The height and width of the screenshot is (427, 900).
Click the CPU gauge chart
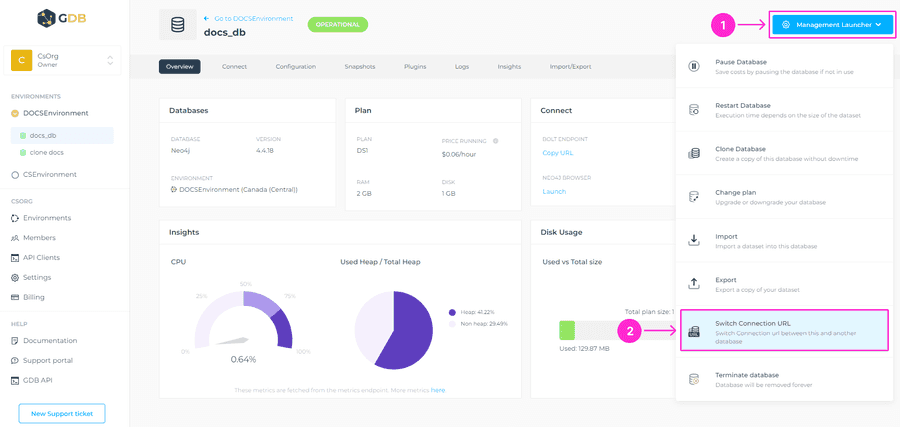[243, 320]
